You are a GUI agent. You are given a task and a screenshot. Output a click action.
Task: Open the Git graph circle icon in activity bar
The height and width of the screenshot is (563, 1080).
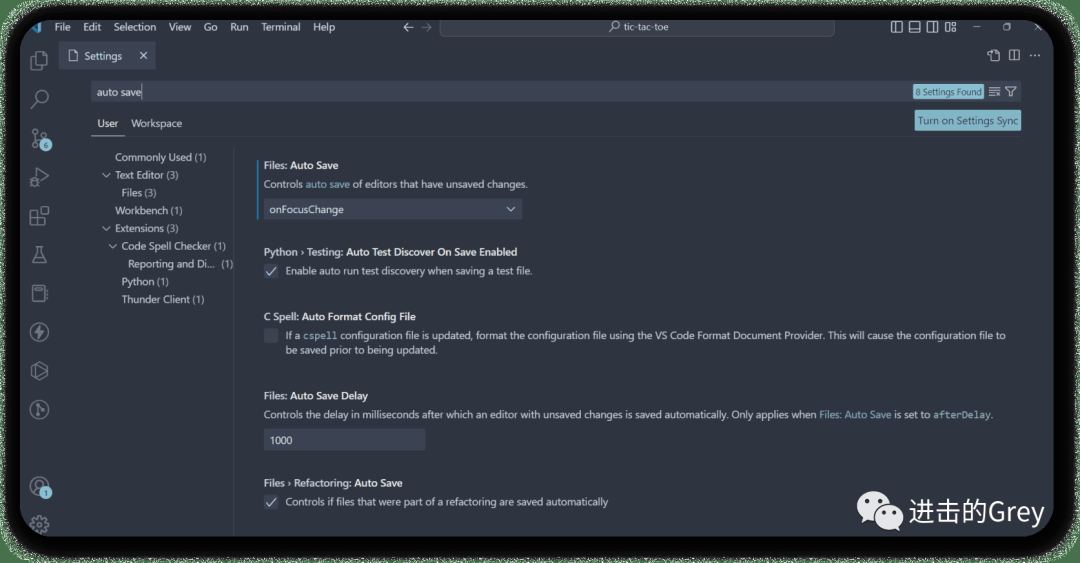(39, 409)
